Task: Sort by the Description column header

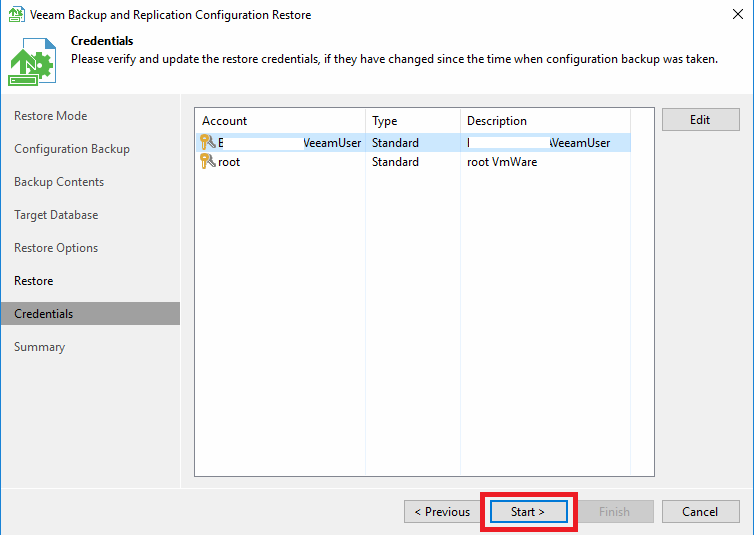Action: [x=545, y=121]
